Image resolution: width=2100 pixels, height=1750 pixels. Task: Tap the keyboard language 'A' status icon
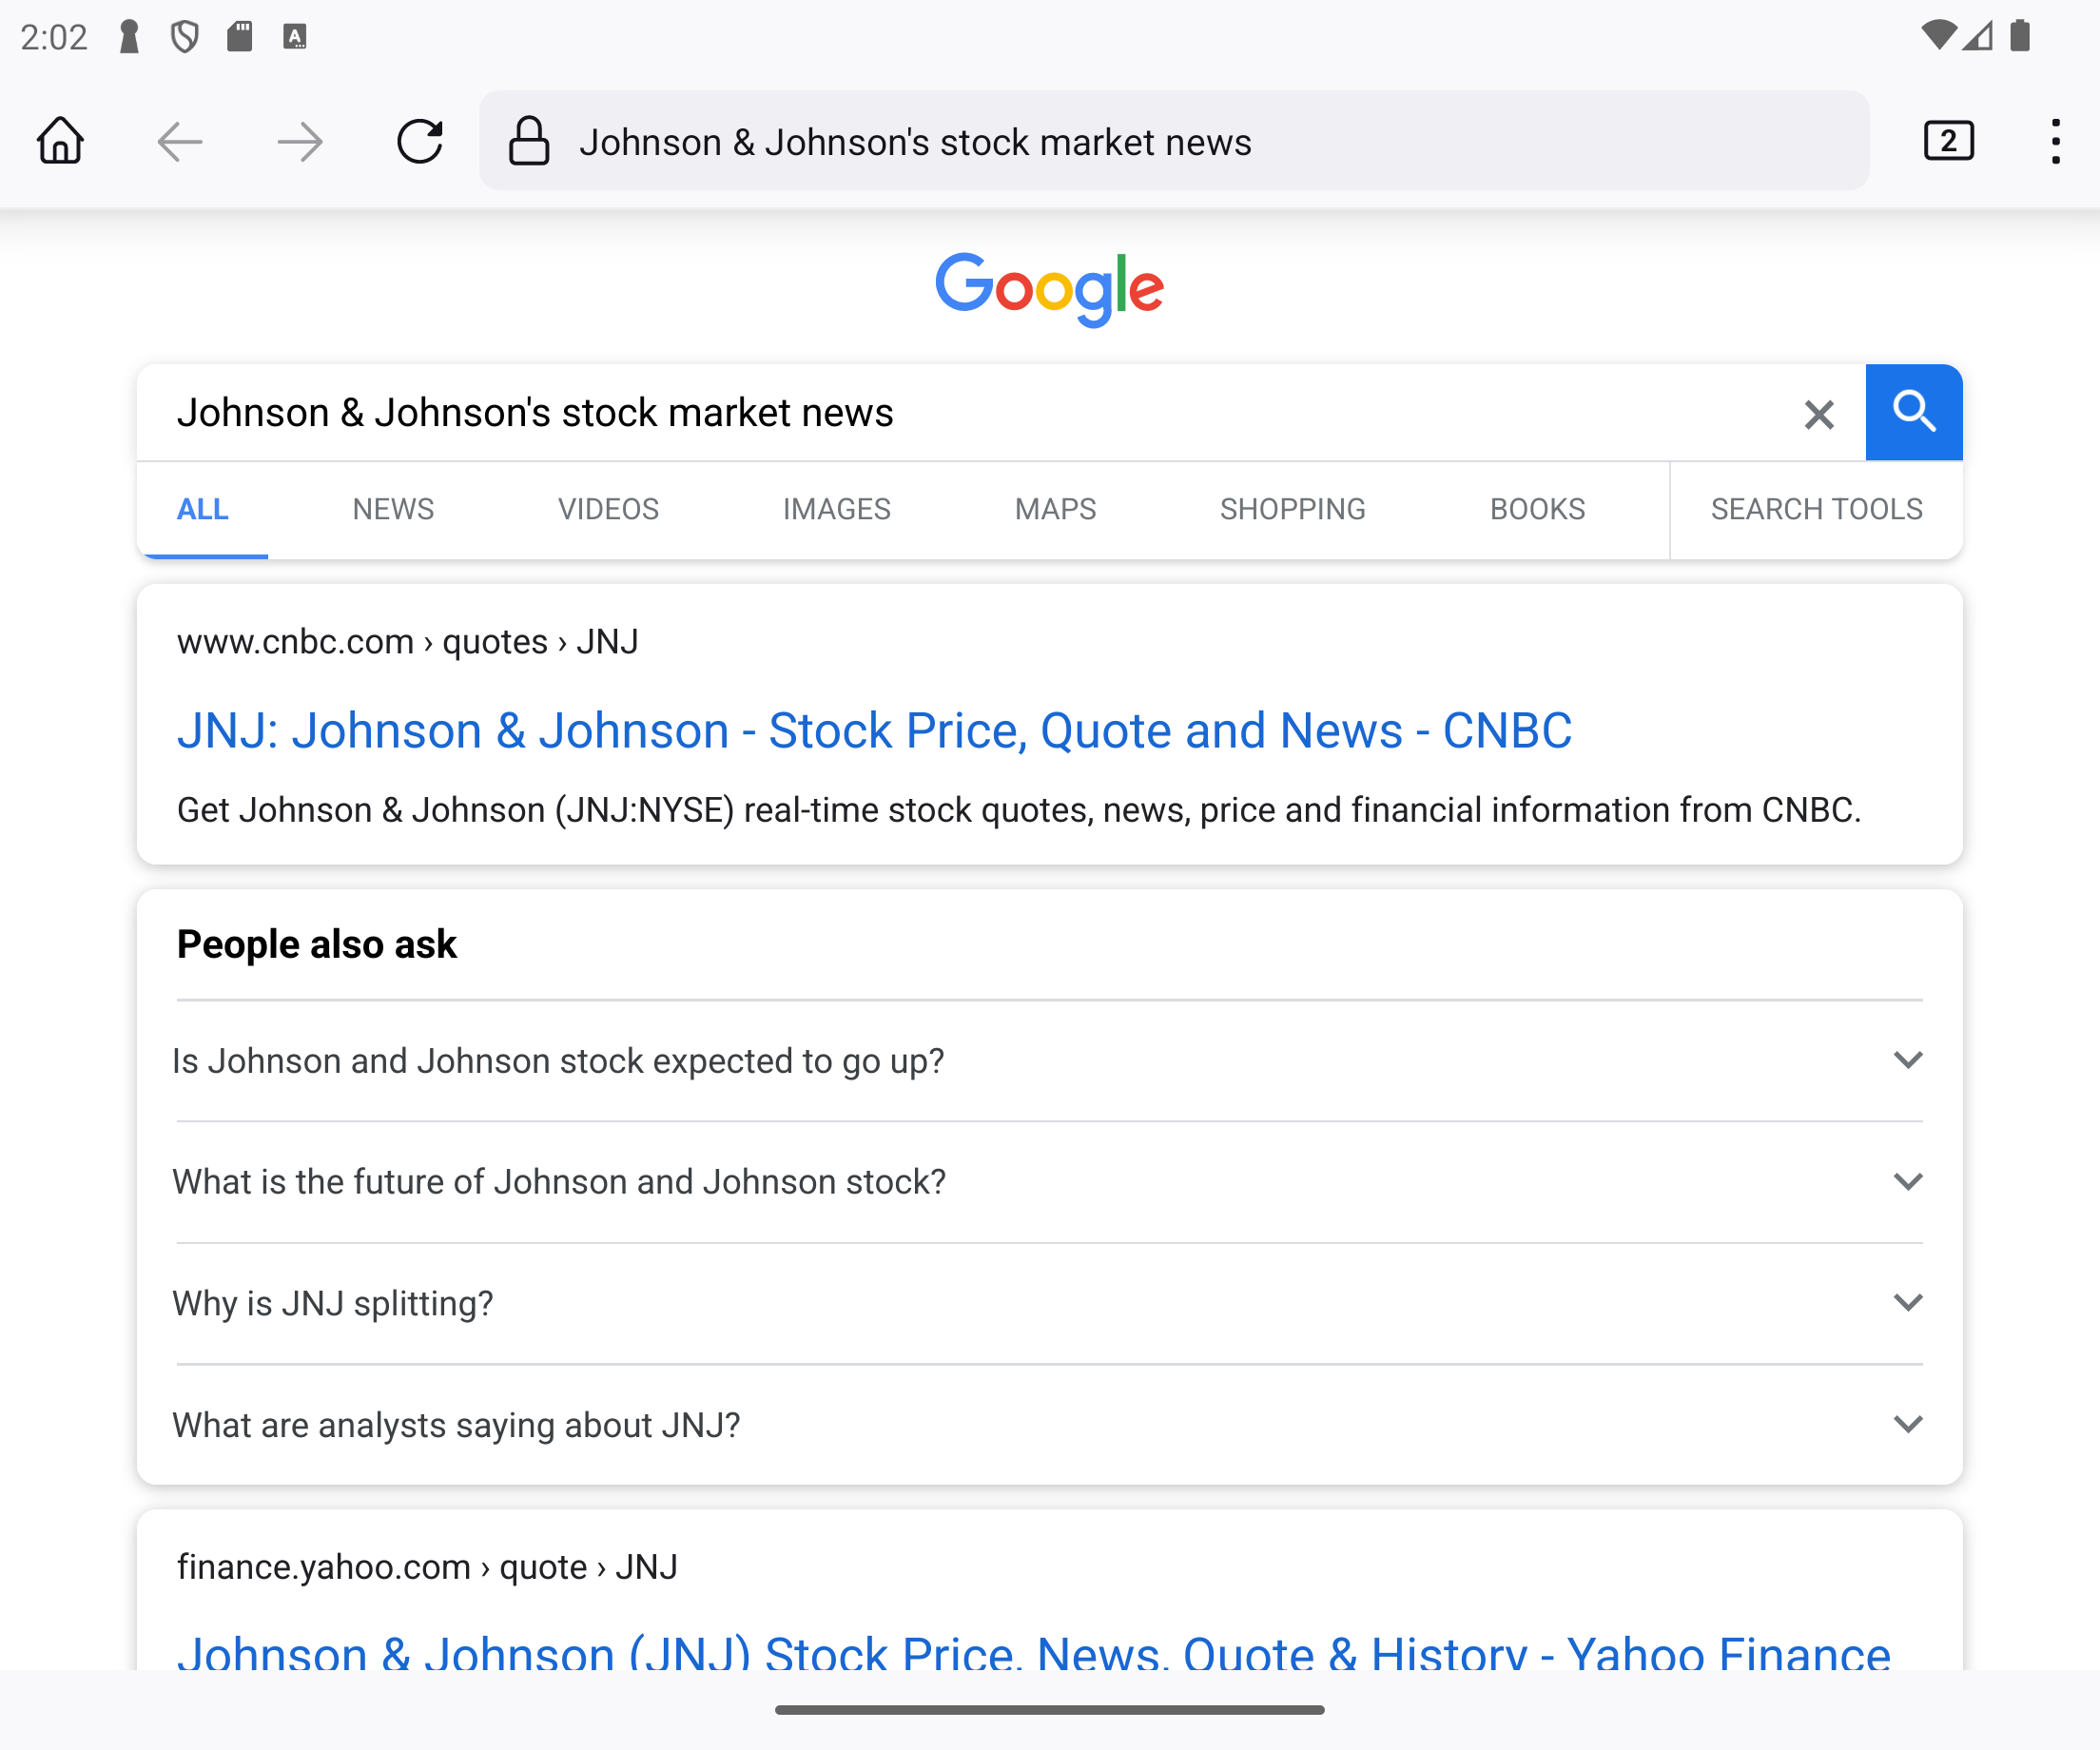(295, 37)
